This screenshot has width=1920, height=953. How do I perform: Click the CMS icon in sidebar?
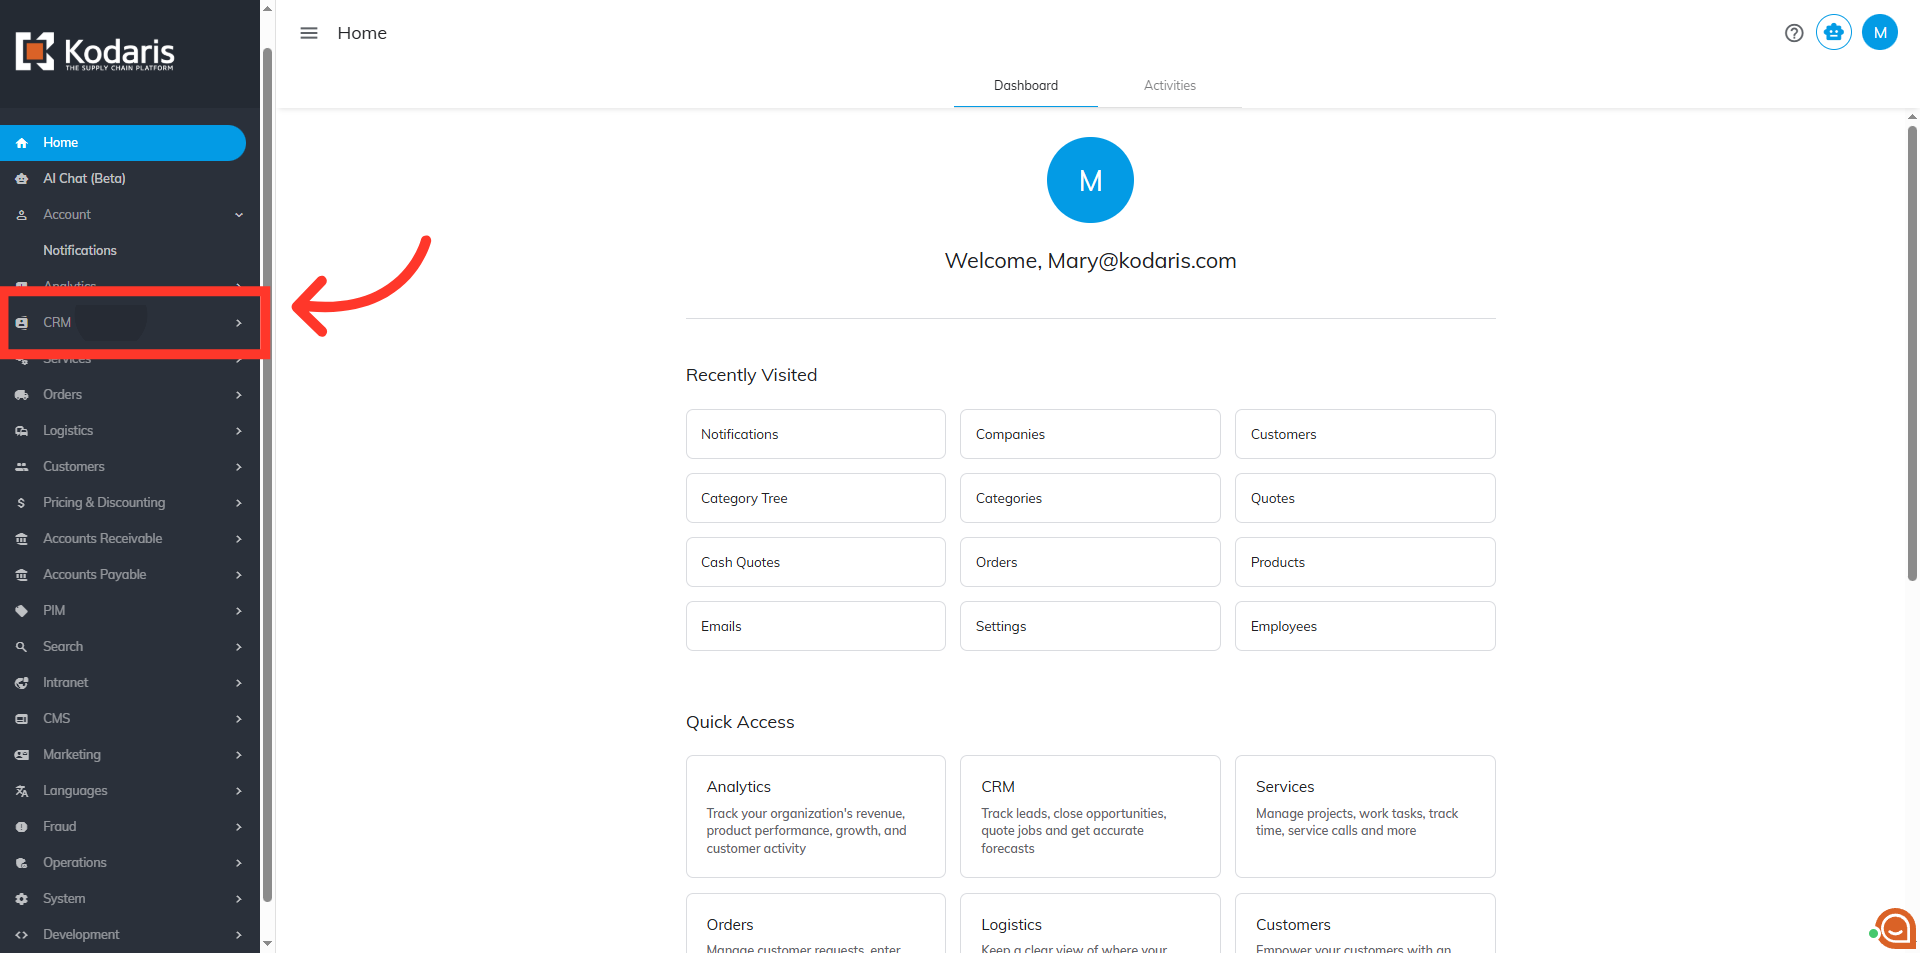[22, 719]
